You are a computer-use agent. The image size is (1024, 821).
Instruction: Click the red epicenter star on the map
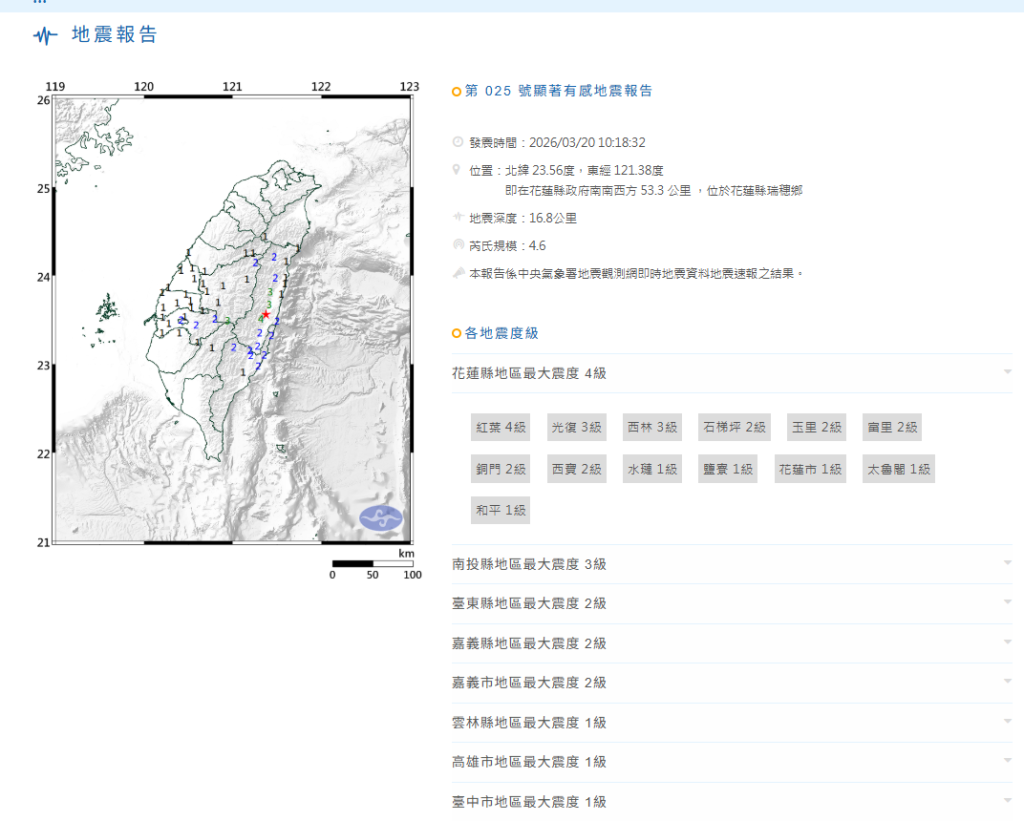click(x=264, y=313)
